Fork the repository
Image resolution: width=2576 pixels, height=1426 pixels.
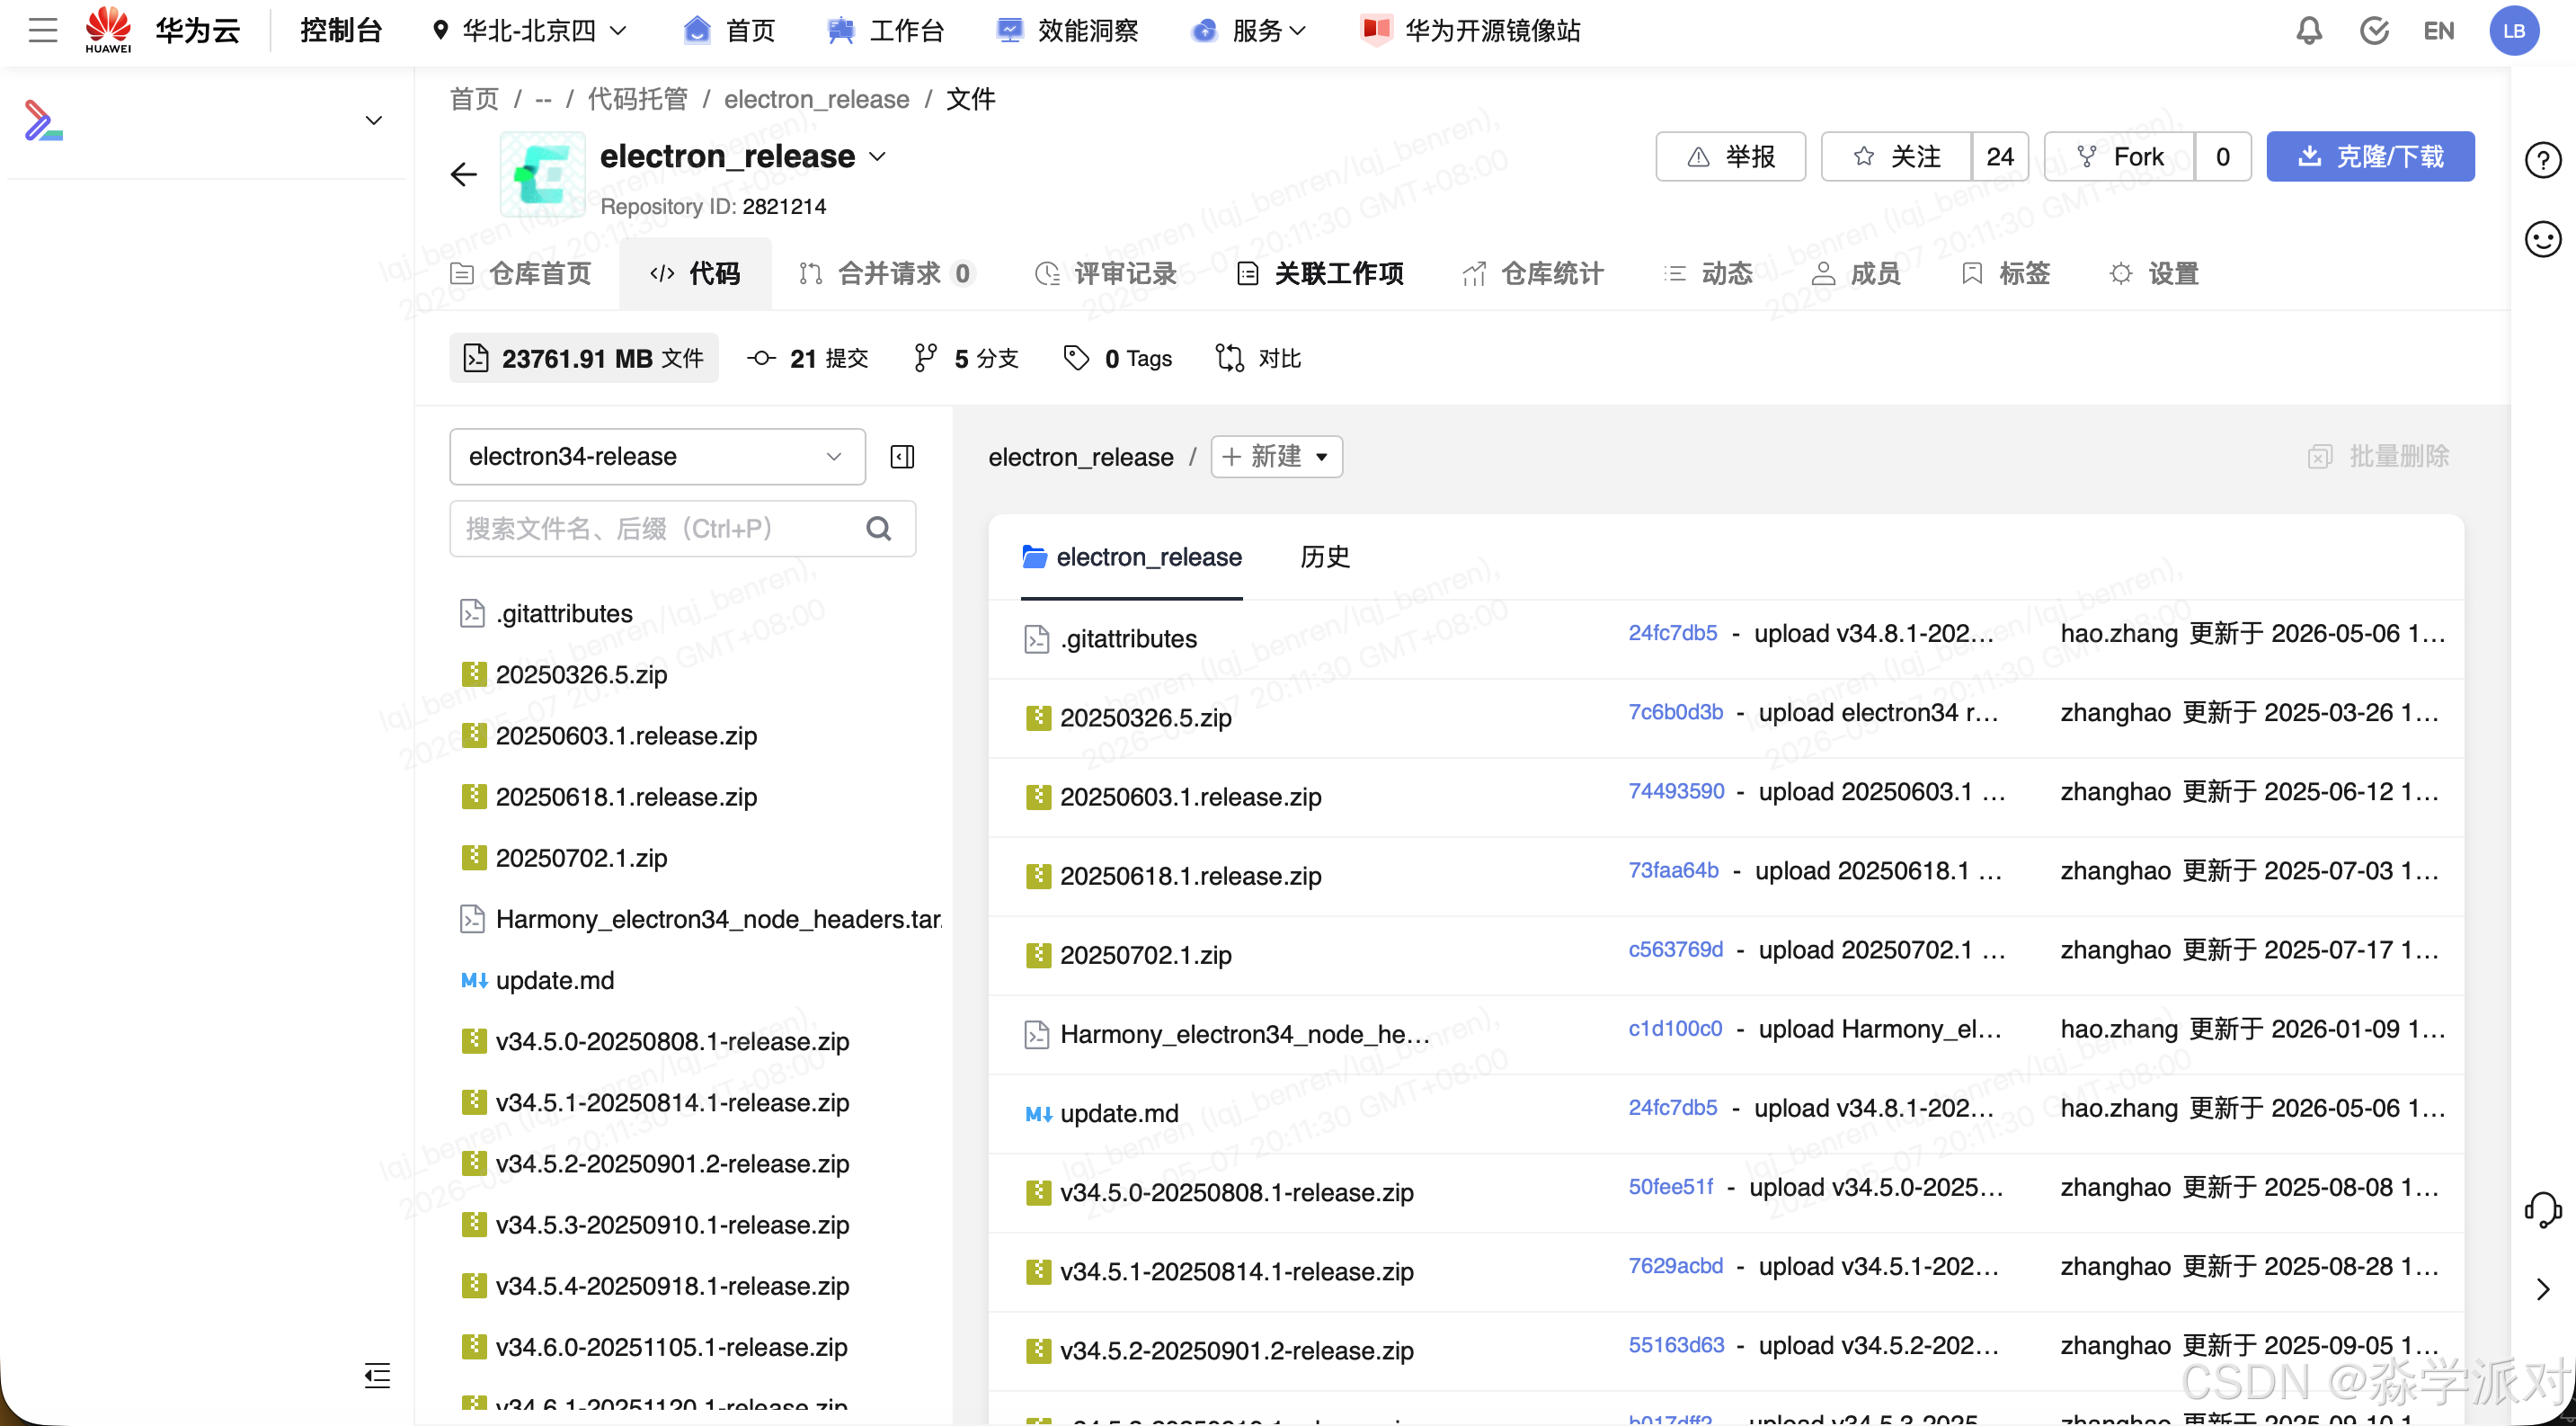[2119, 157]
